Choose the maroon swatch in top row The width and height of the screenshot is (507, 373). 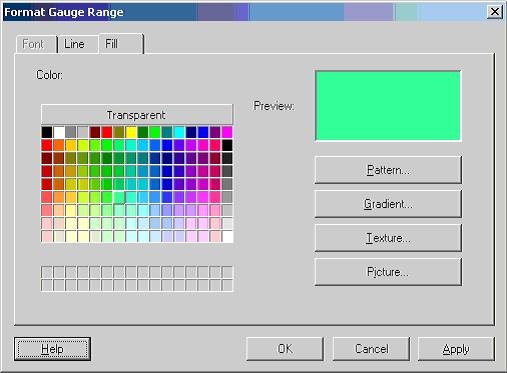95,132
